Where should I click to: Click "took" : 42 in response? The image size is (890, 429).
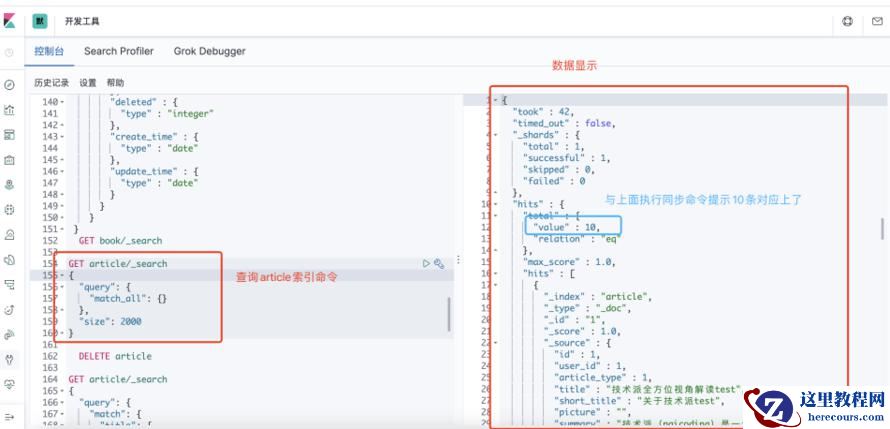pyautogui.click(x=543, y=112)
